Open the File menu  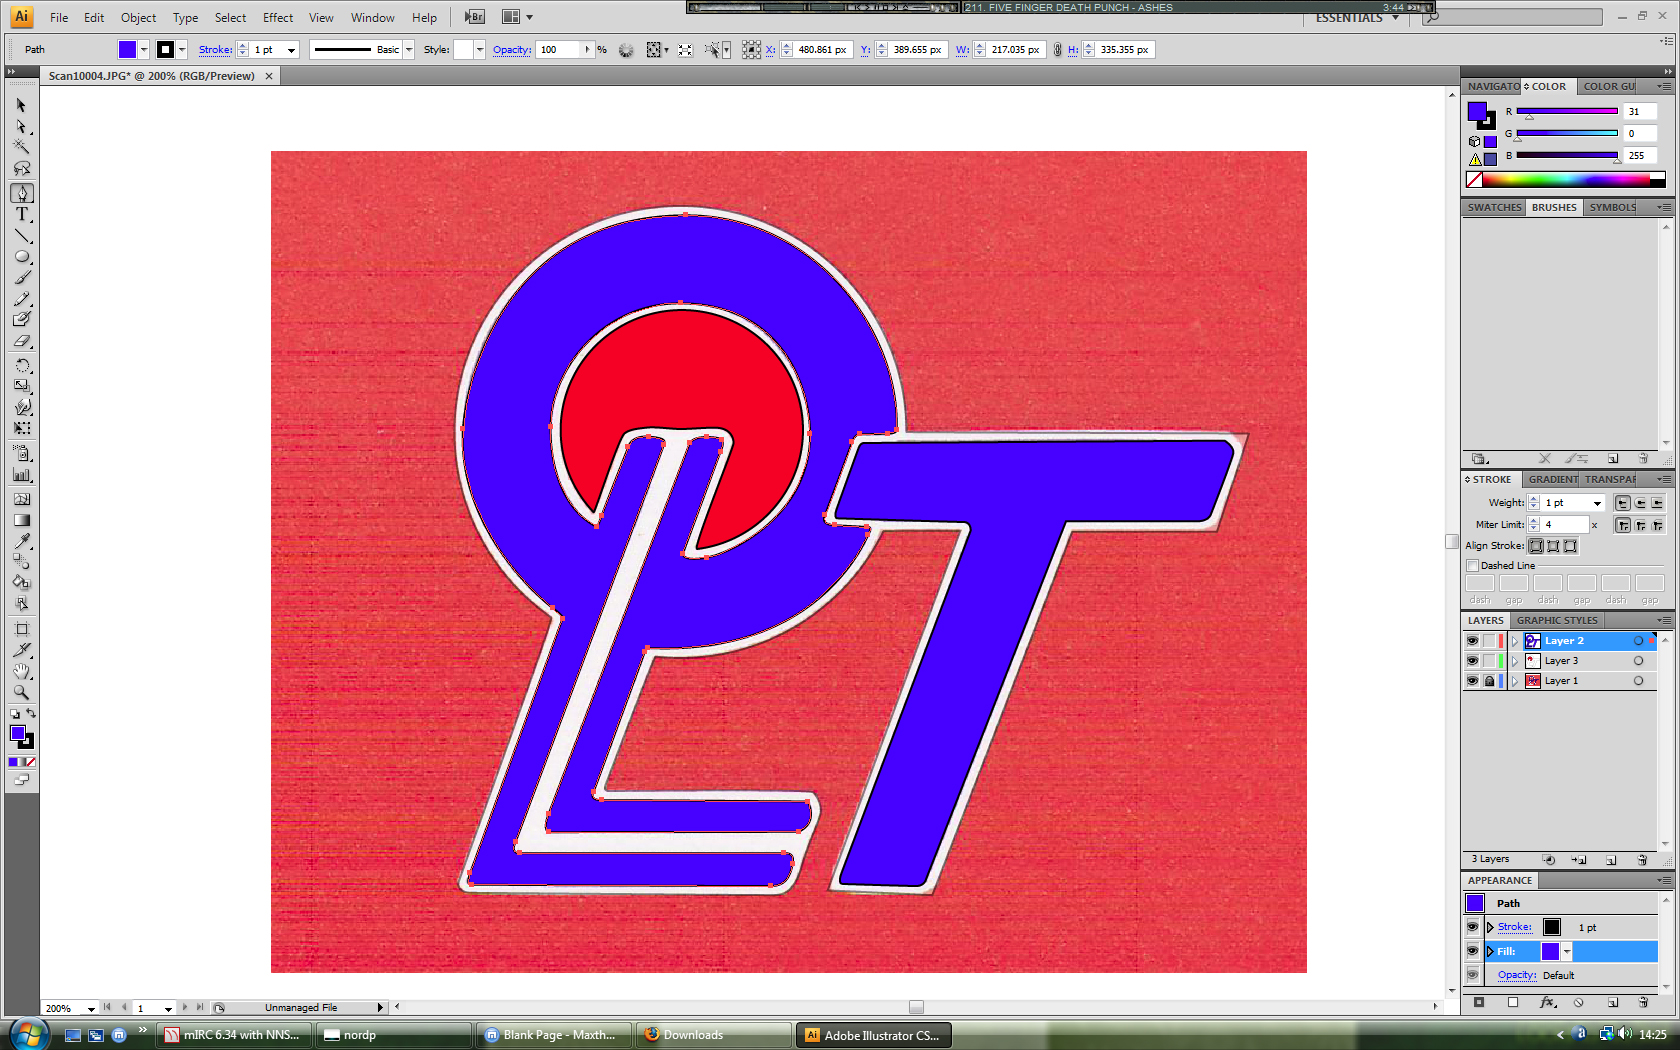click(59, 18)
